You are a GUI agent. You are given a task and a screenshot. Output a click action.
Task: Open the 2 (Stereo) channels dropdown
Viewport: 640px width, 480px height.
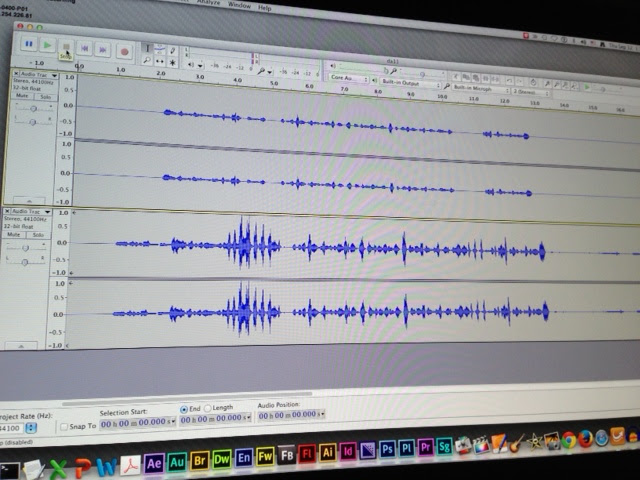coord(531,92)
